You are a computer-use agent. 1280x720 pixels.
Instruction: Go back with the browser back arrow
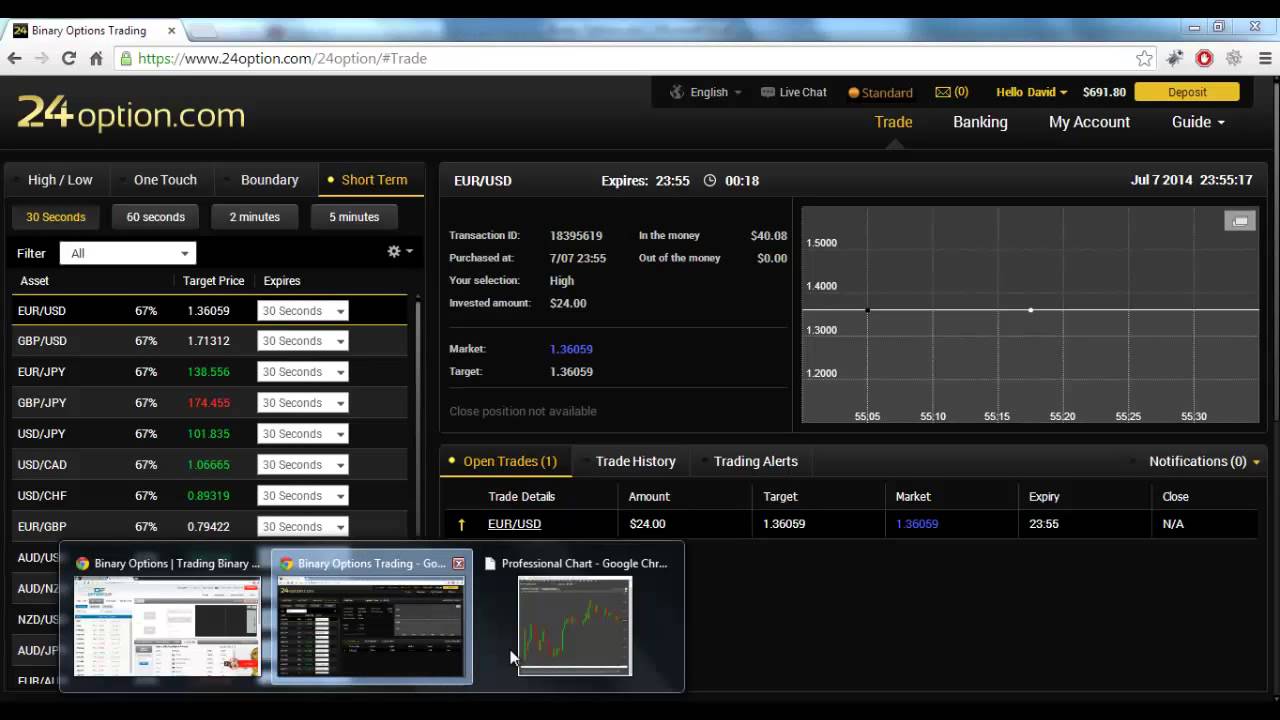coord(14,58)
